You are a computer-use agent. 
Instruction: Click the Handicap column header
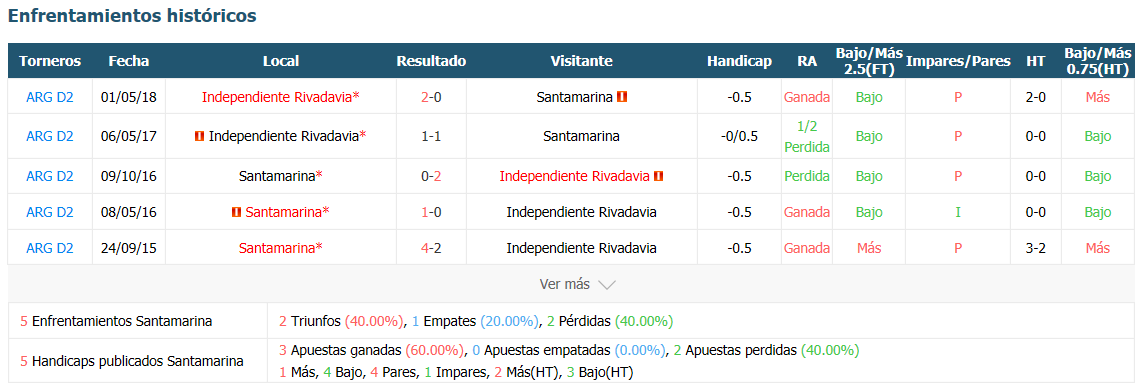click(x=739, y=61)
